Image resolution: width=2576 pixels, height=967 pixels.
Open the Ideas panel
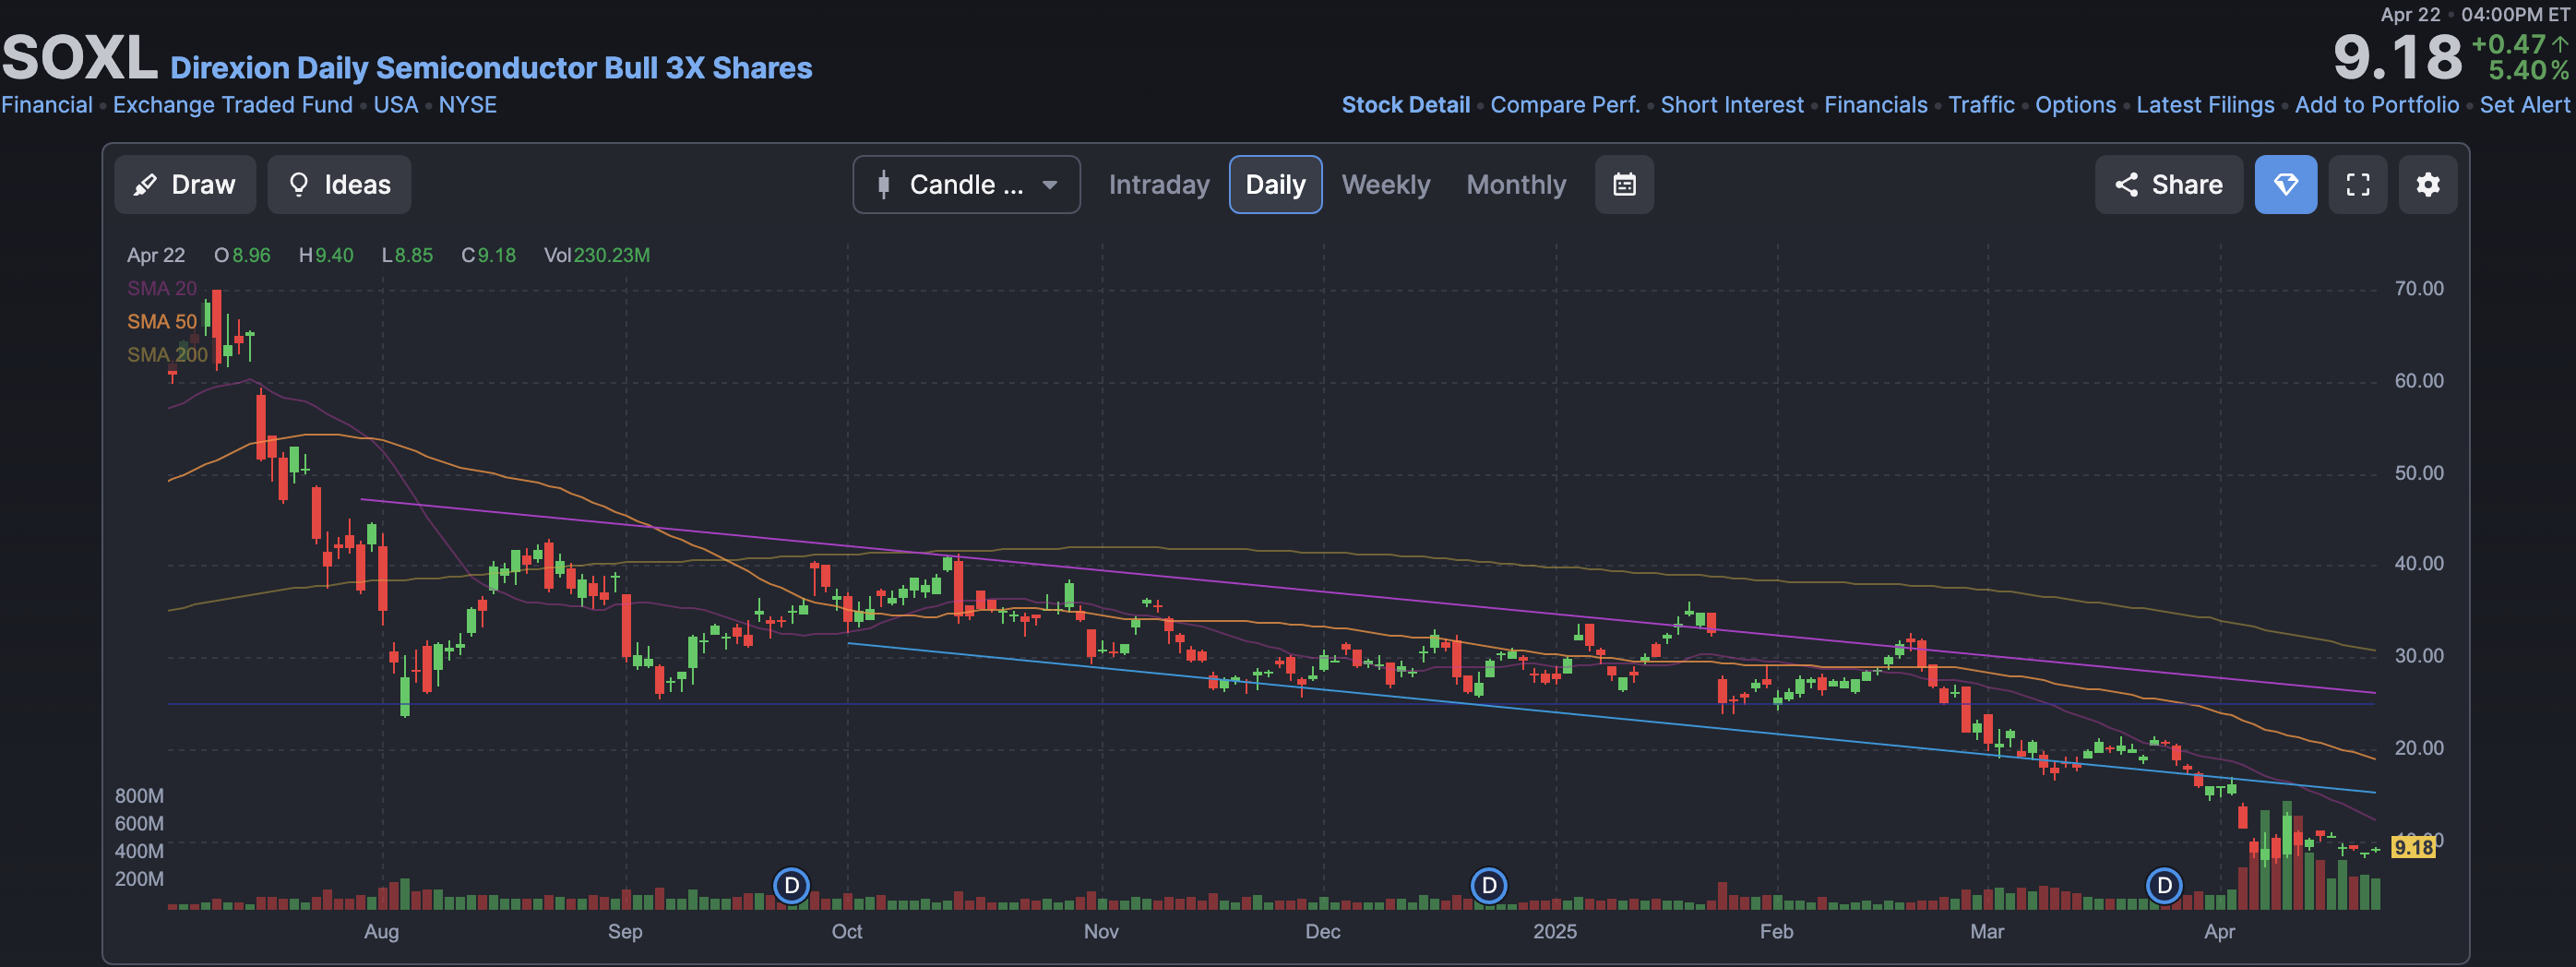click(x=339, y=185)
